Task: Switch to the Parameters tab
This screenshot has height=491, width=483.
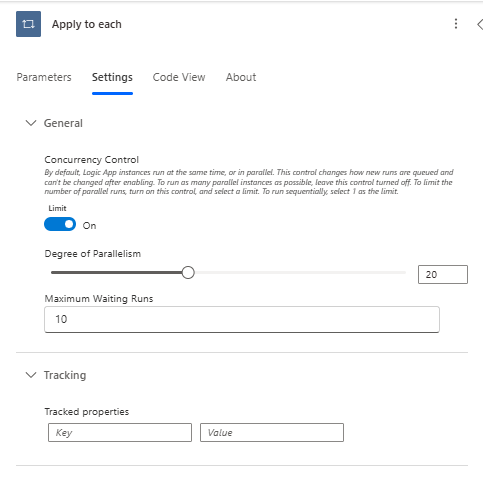Action: coord(44,77)
